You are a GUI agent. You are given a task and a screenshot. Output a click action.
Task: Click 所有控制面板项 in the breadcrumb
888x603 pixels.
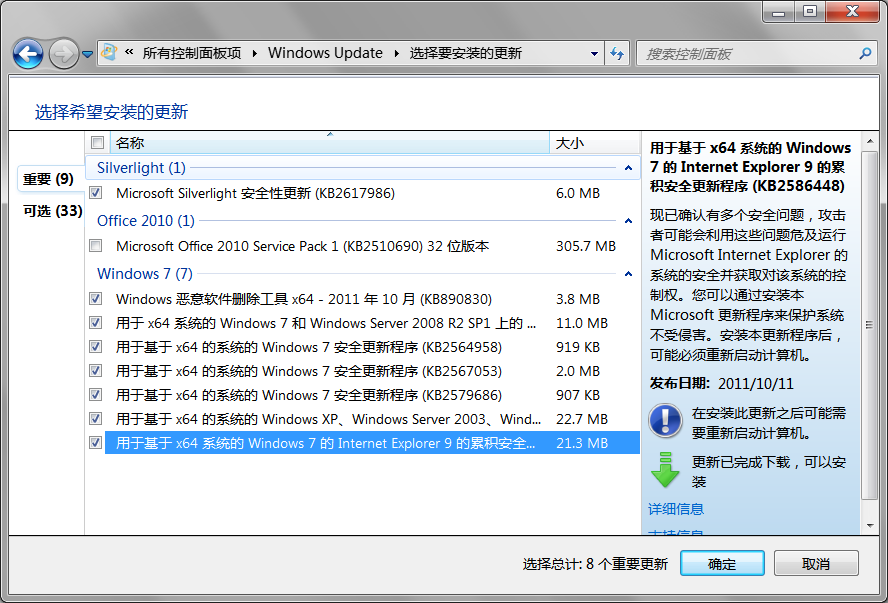192,53
